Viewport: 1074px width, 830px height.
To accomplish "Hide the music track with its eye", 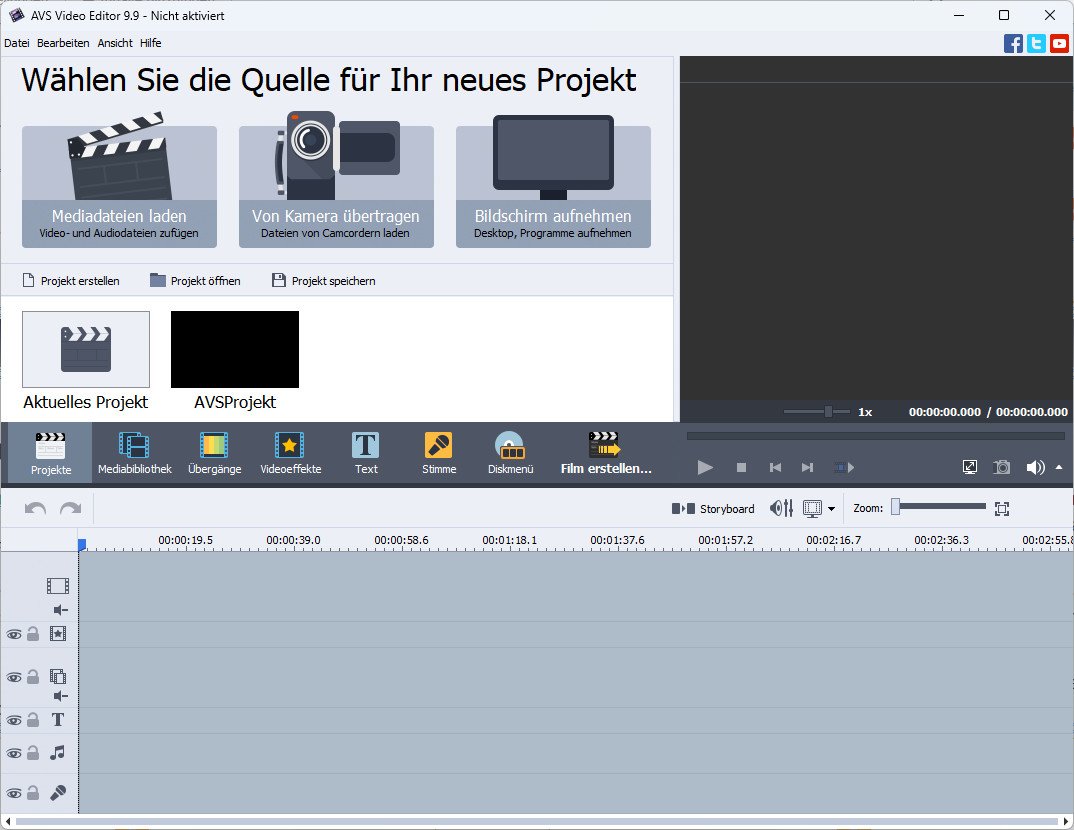I will pos(14,753).
